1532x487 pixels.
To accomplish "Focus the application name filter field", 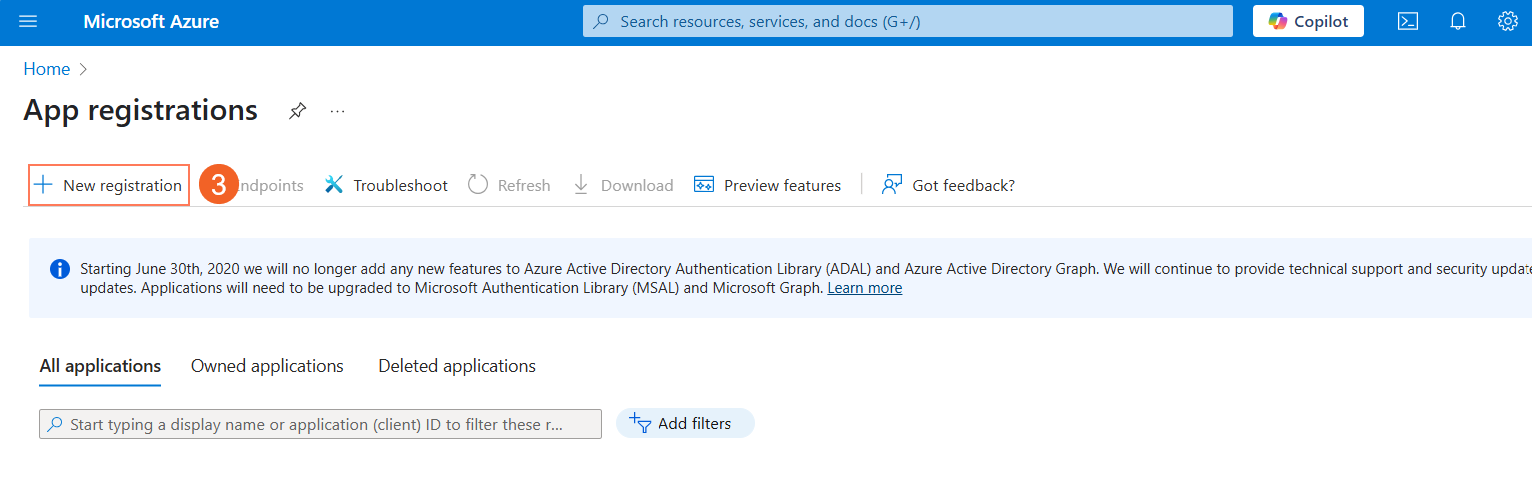I will [320, 424].
